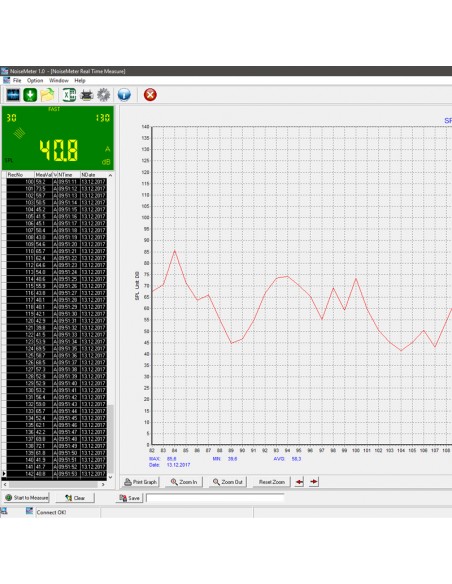Click the text field beside Save
Screen dimensions: 452x584
click(215, 498)
